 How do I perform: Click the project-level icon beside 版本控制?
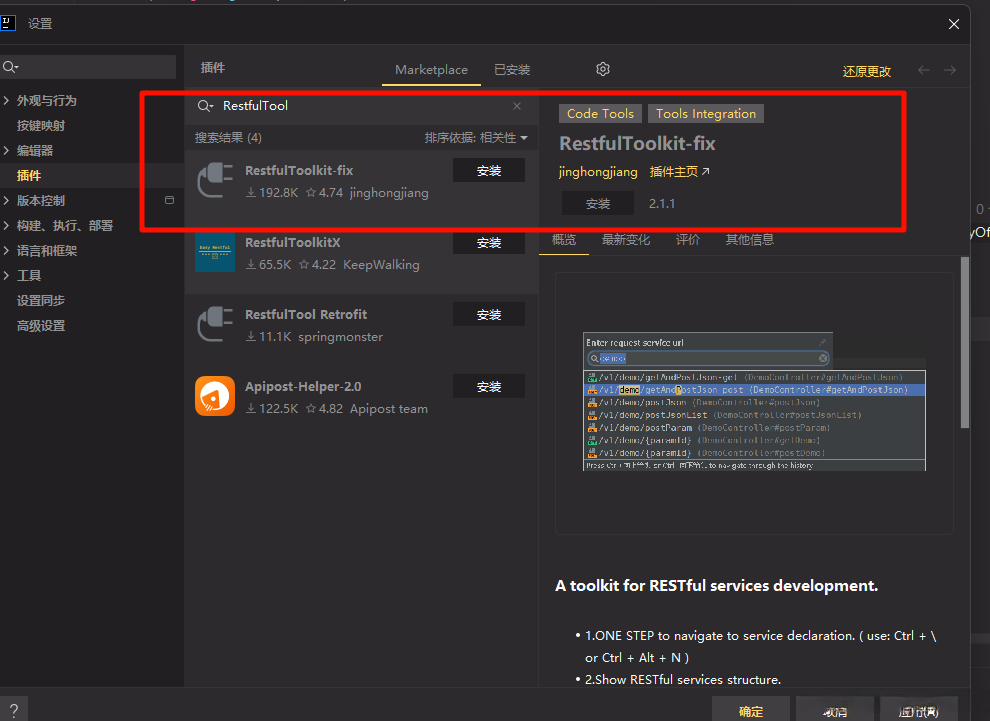169,200
